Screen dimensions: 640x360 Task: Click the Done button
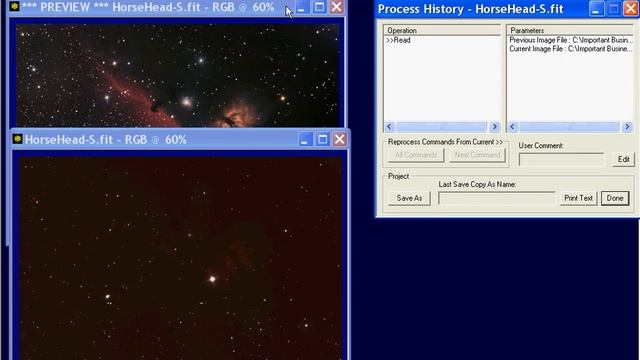615,198
